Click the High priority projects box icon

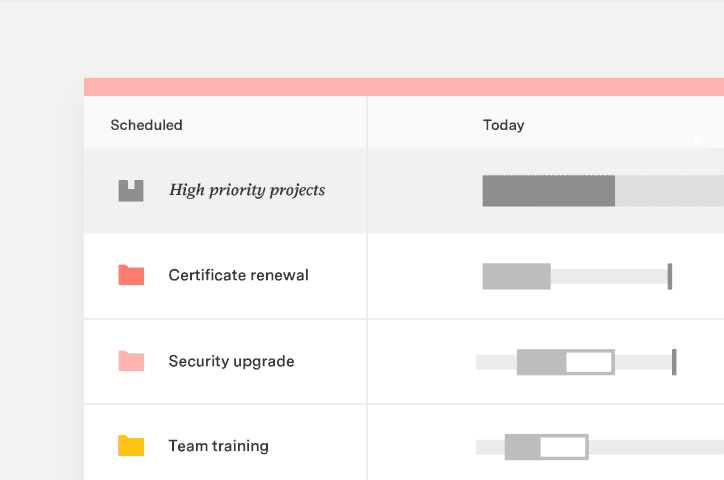tap(131, 190)
